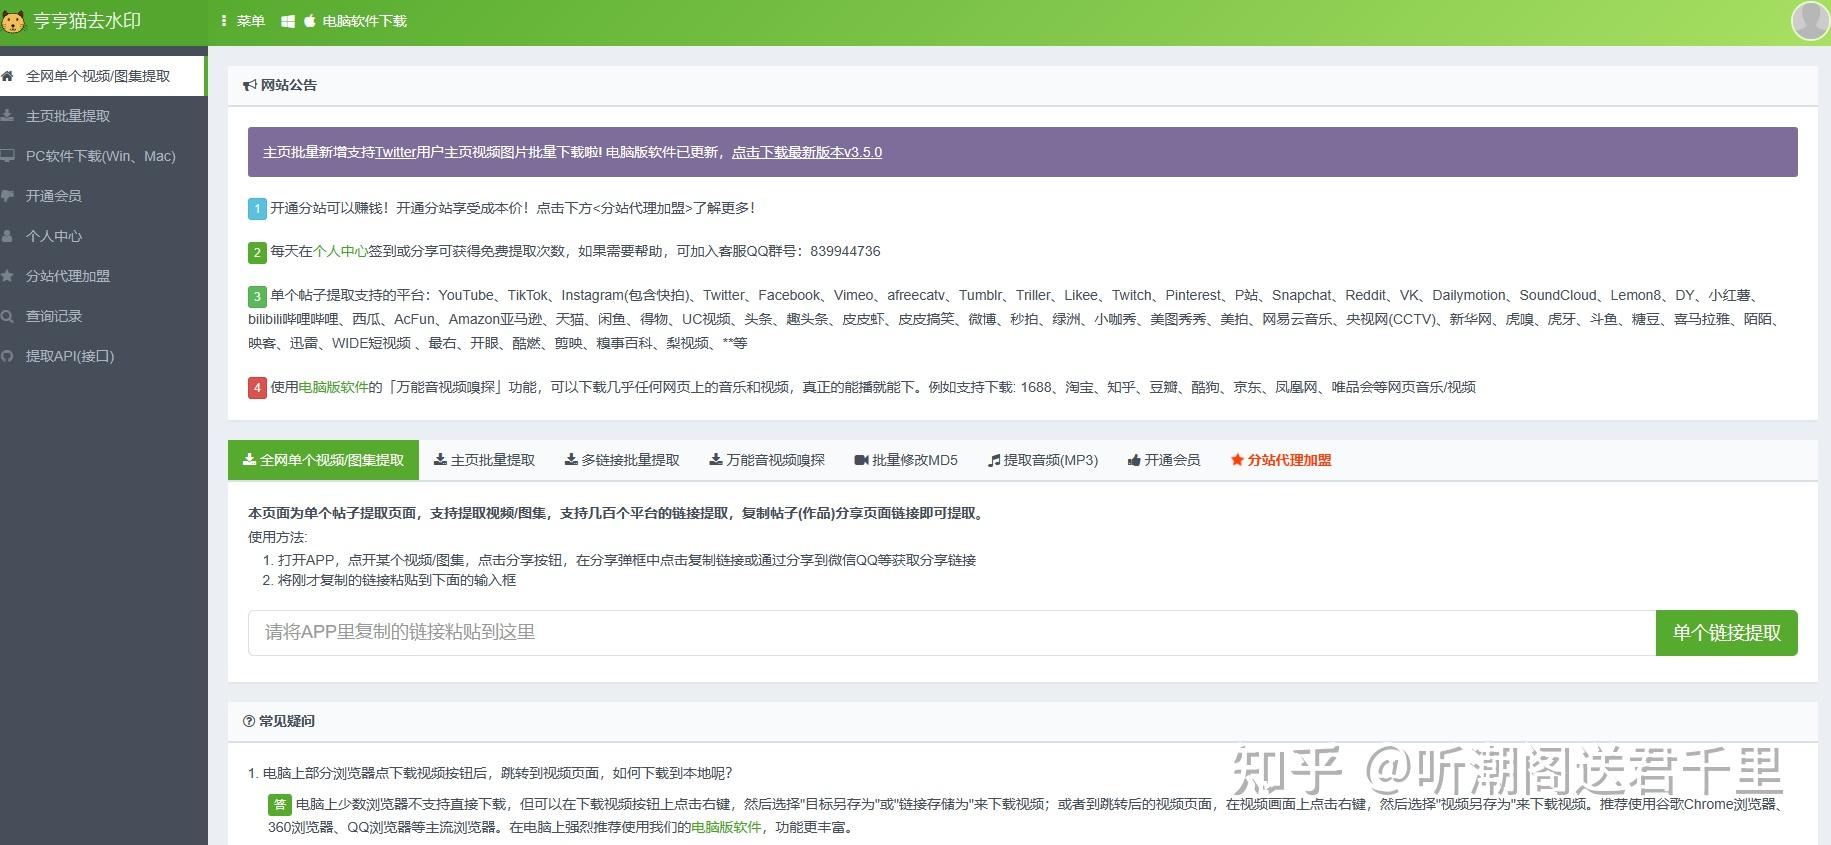The width and height of the screenshot is (1831, 845).
Task: Click the person icon beside sidebar 个人中心
Action: 7,236
